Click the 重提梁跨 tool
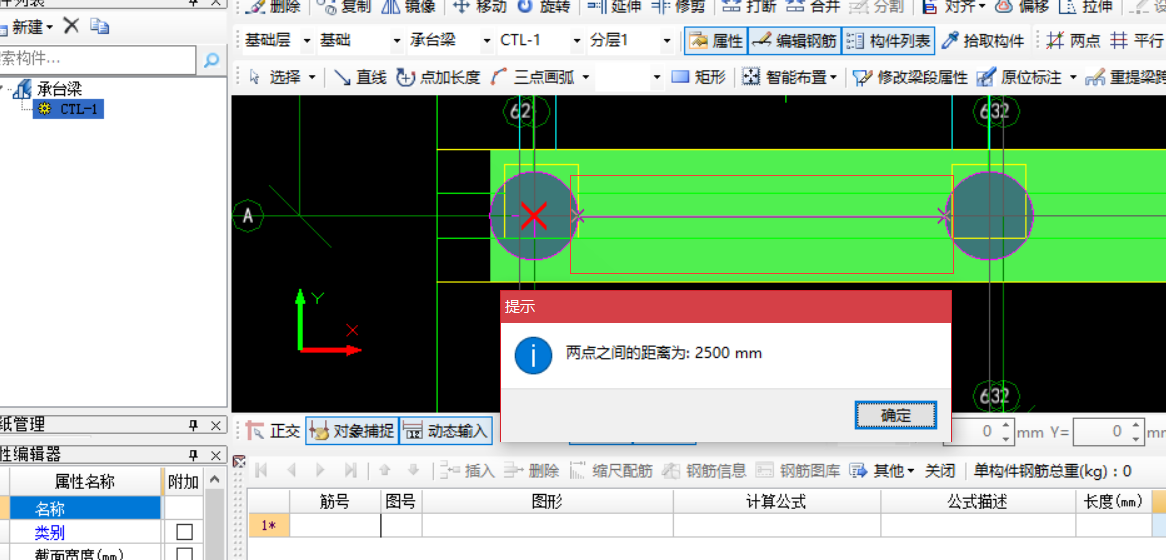Image resolution: width=1166 pixels, height=560 pixels. (x=1124, y=77)
